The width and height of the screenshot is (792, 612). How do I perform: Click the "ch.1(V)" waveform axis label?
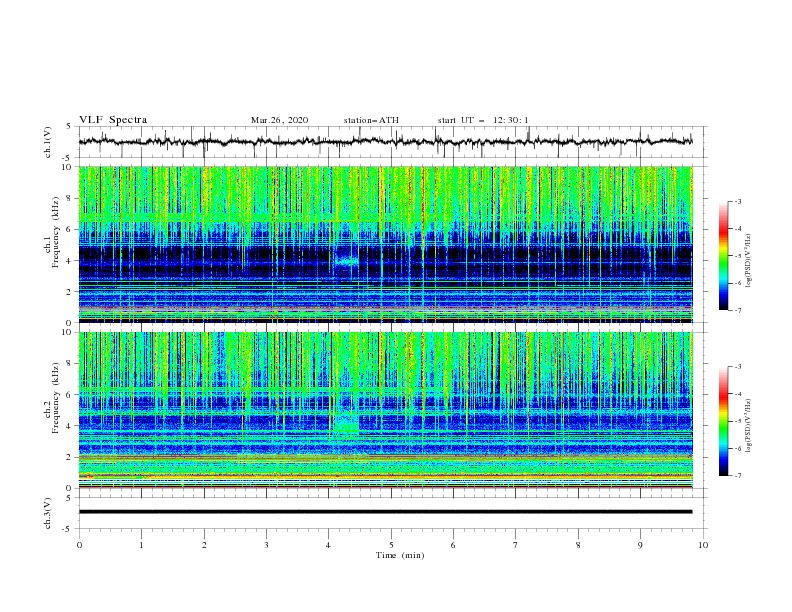point(48,142)
